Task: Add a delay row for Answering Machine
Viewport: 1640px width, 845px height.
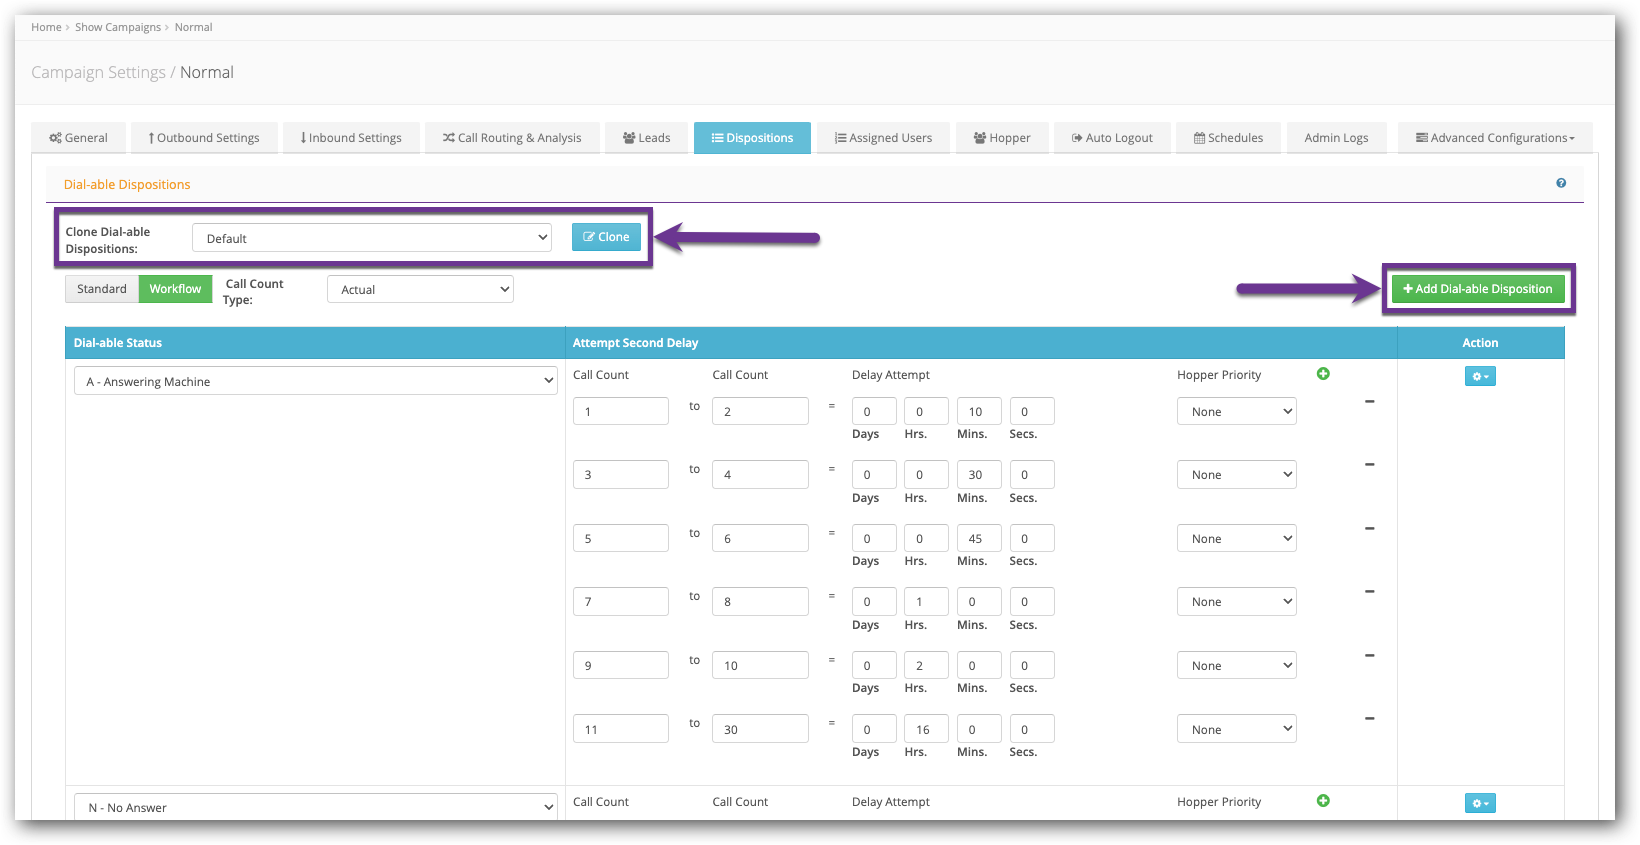Action: (1323, 374)
